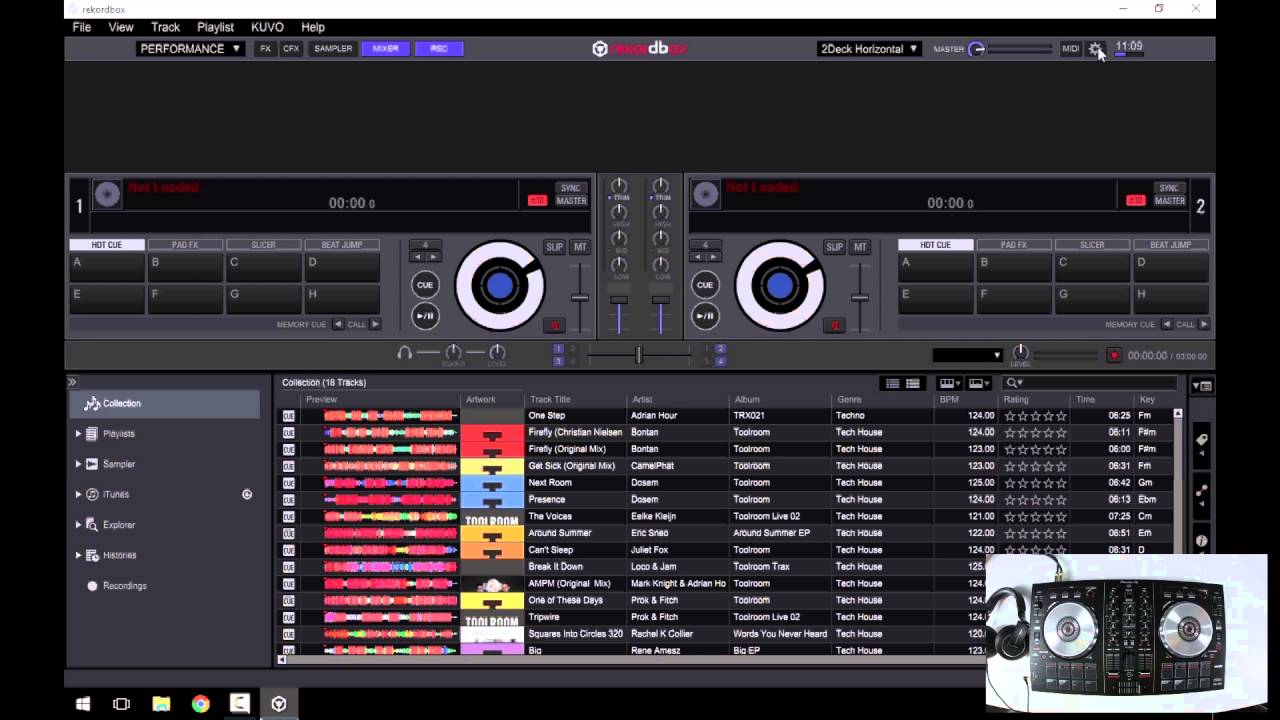Jump to previous memory cue on deck 1
The image size is (1280, 720).
[338, 324]
